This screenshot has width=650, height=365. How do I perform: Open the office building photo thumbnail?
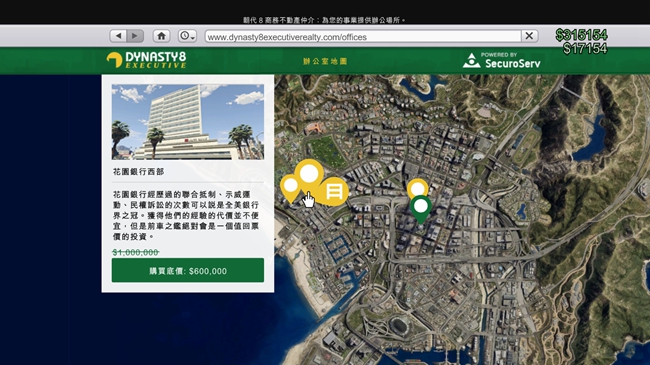(x=188, y=122)
